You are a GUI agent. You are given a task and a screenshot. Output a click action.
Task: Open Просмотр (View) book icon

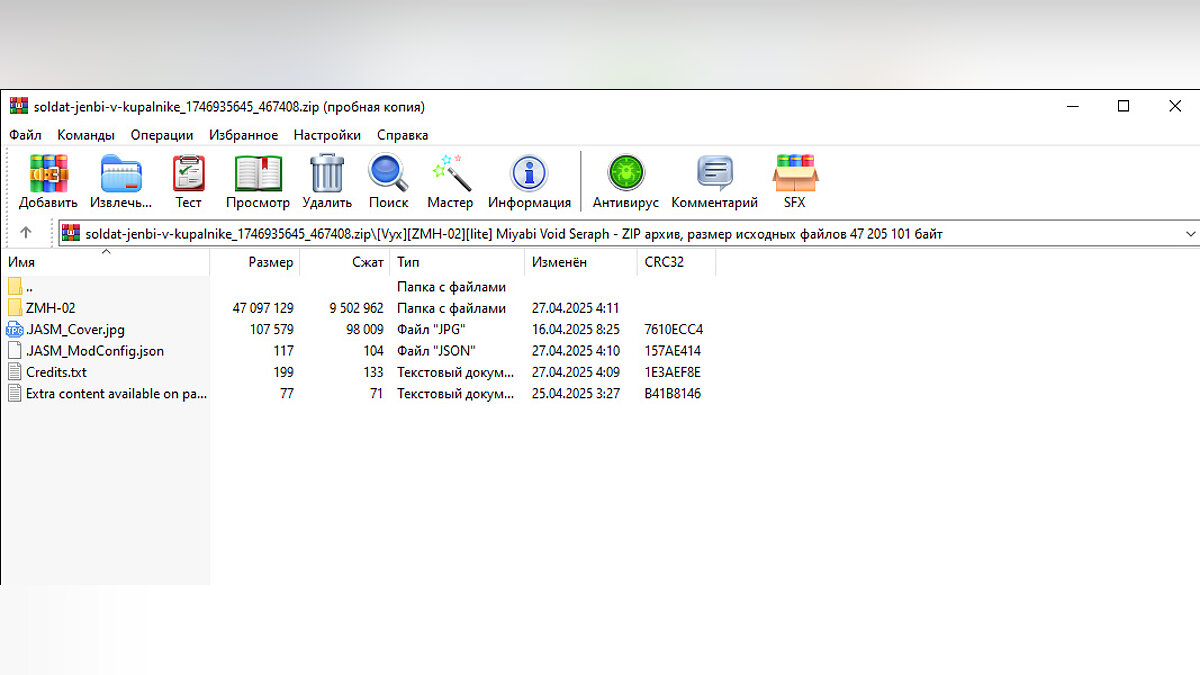coord(258,174)
